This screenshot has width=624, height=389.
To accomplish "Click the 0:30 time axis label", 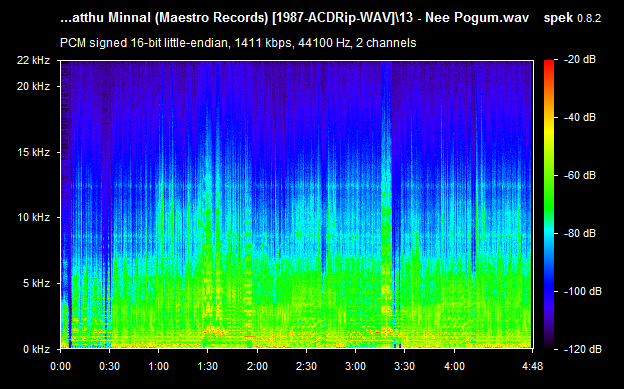I will click(109, 366).
